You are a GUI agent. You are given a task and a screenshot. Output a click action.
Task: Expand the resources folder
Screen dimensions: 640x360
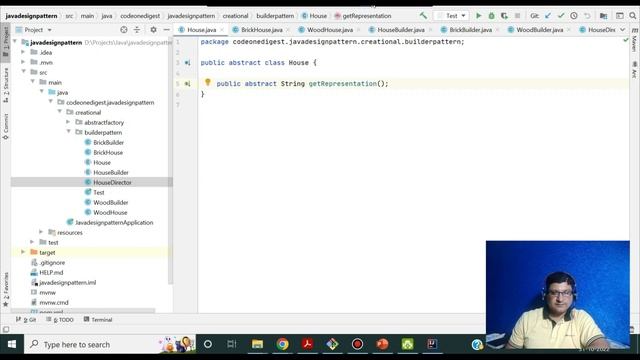pos(41,232)
